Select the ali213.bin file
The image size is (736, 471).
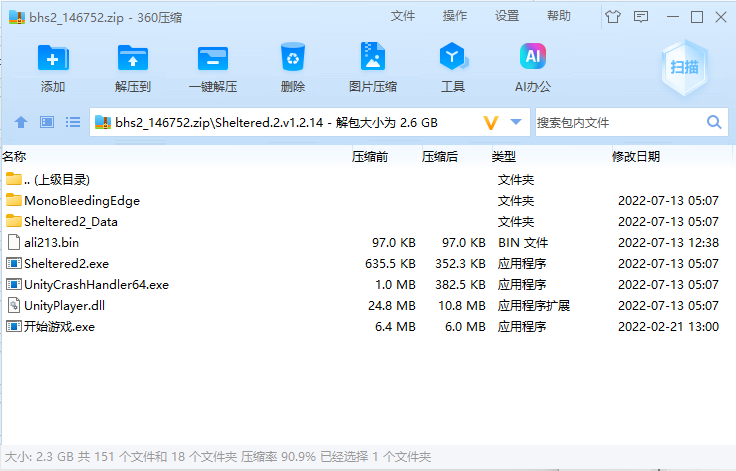pos(367,242)
